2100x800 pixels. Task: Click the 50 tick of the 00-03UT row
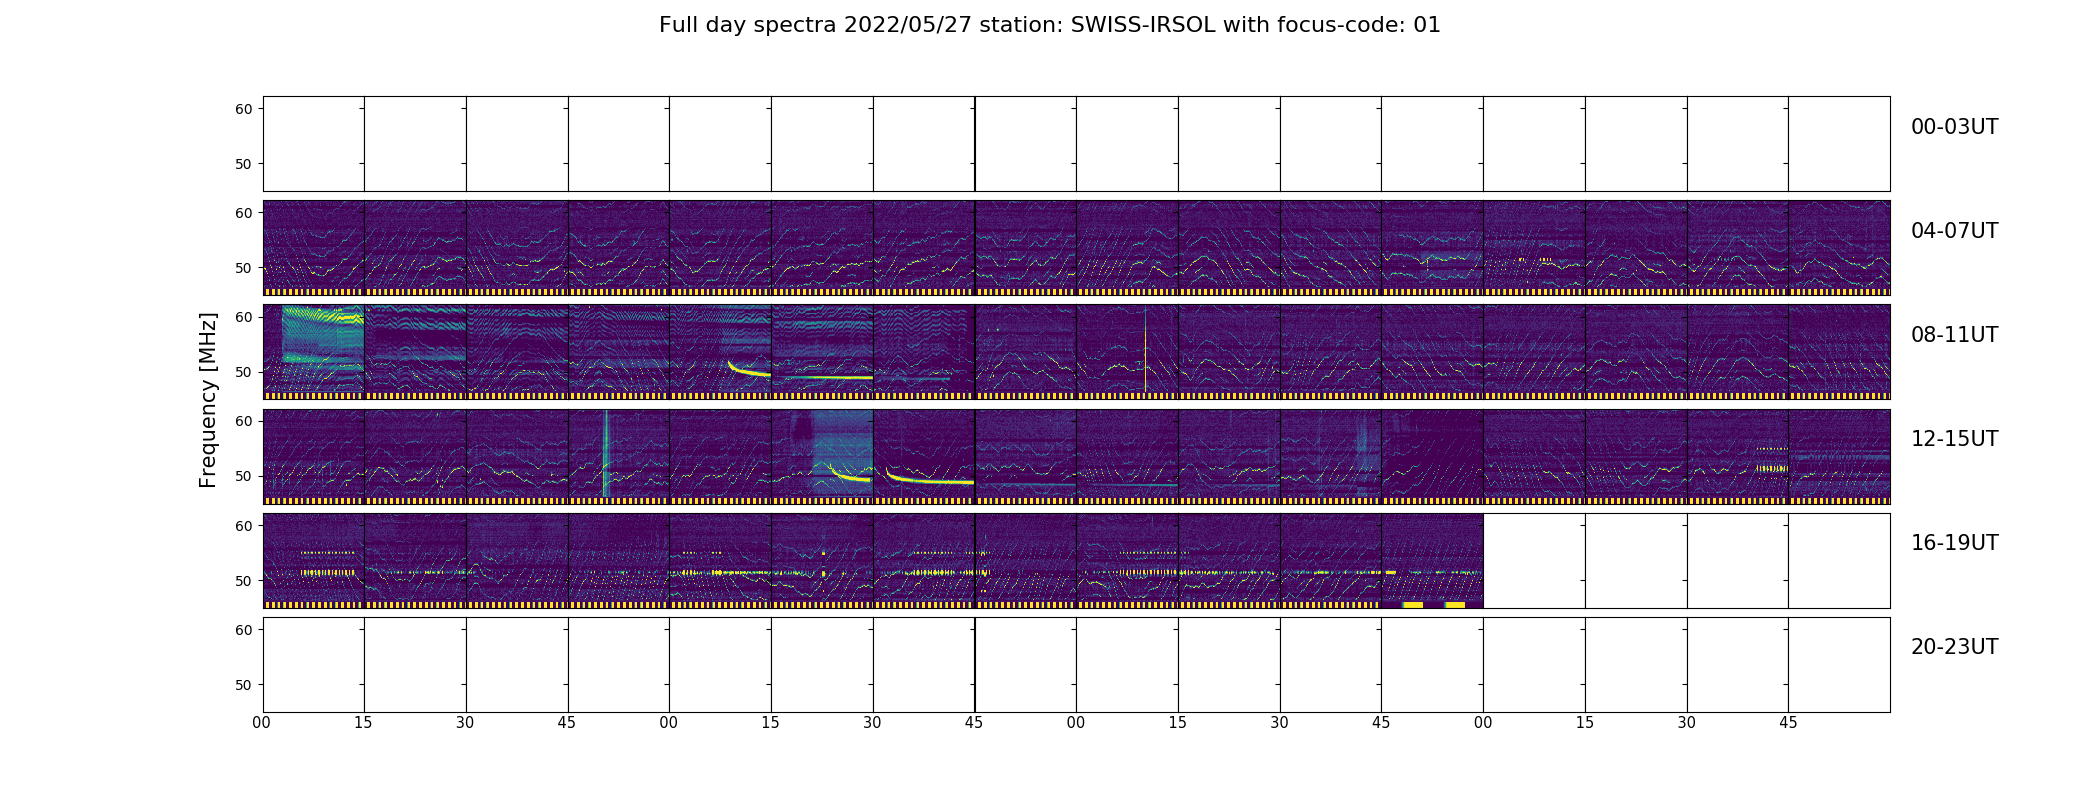[x=243, y=164]
